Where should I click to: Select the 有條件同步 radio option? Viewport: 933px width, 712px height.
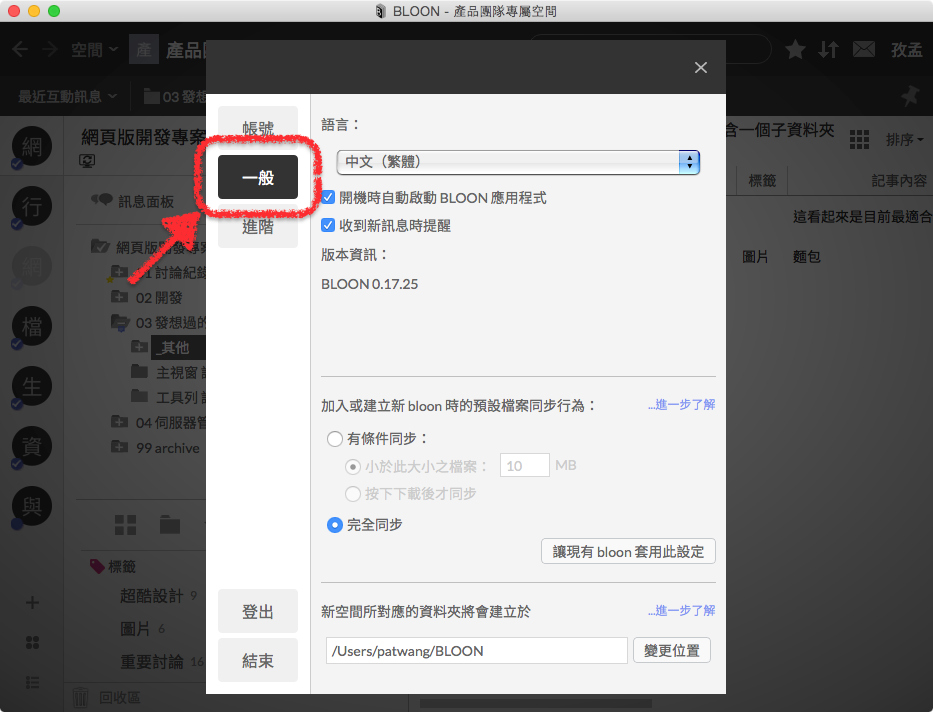tap(334, 439)
